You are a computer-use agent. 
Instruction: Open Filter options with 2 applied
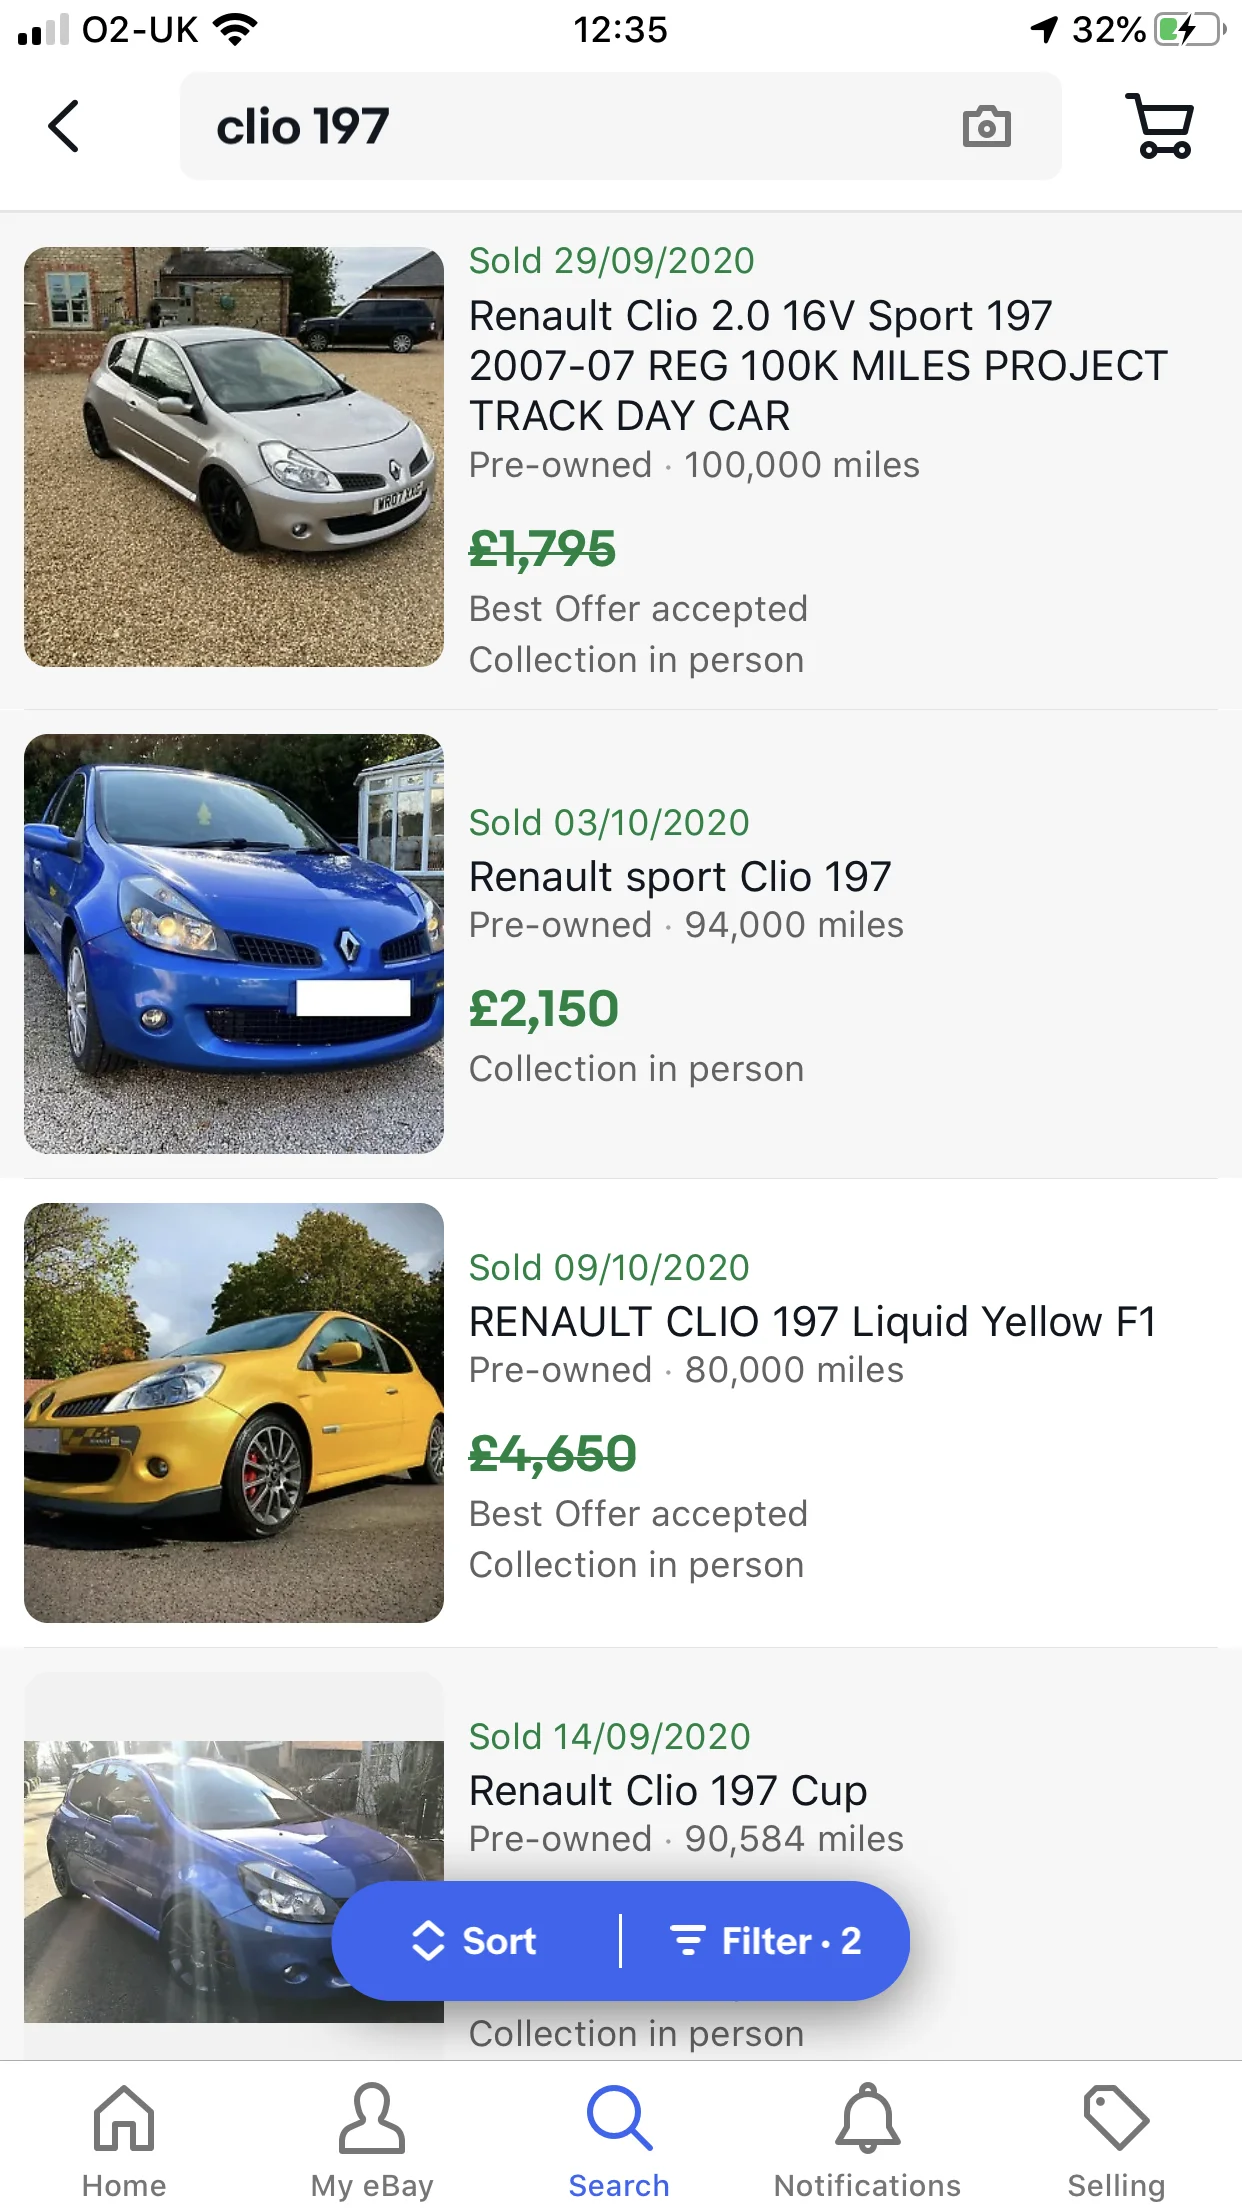click(766, 1941)
